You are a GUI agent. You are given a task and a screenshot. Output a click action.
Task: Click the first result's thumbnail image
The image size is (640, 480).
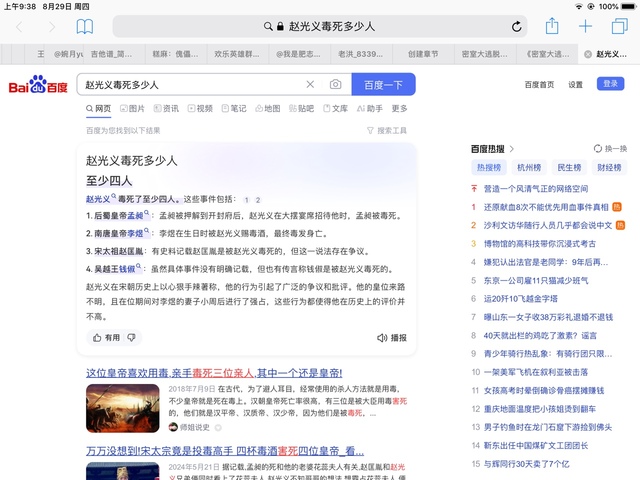click(x=122, y=408)
